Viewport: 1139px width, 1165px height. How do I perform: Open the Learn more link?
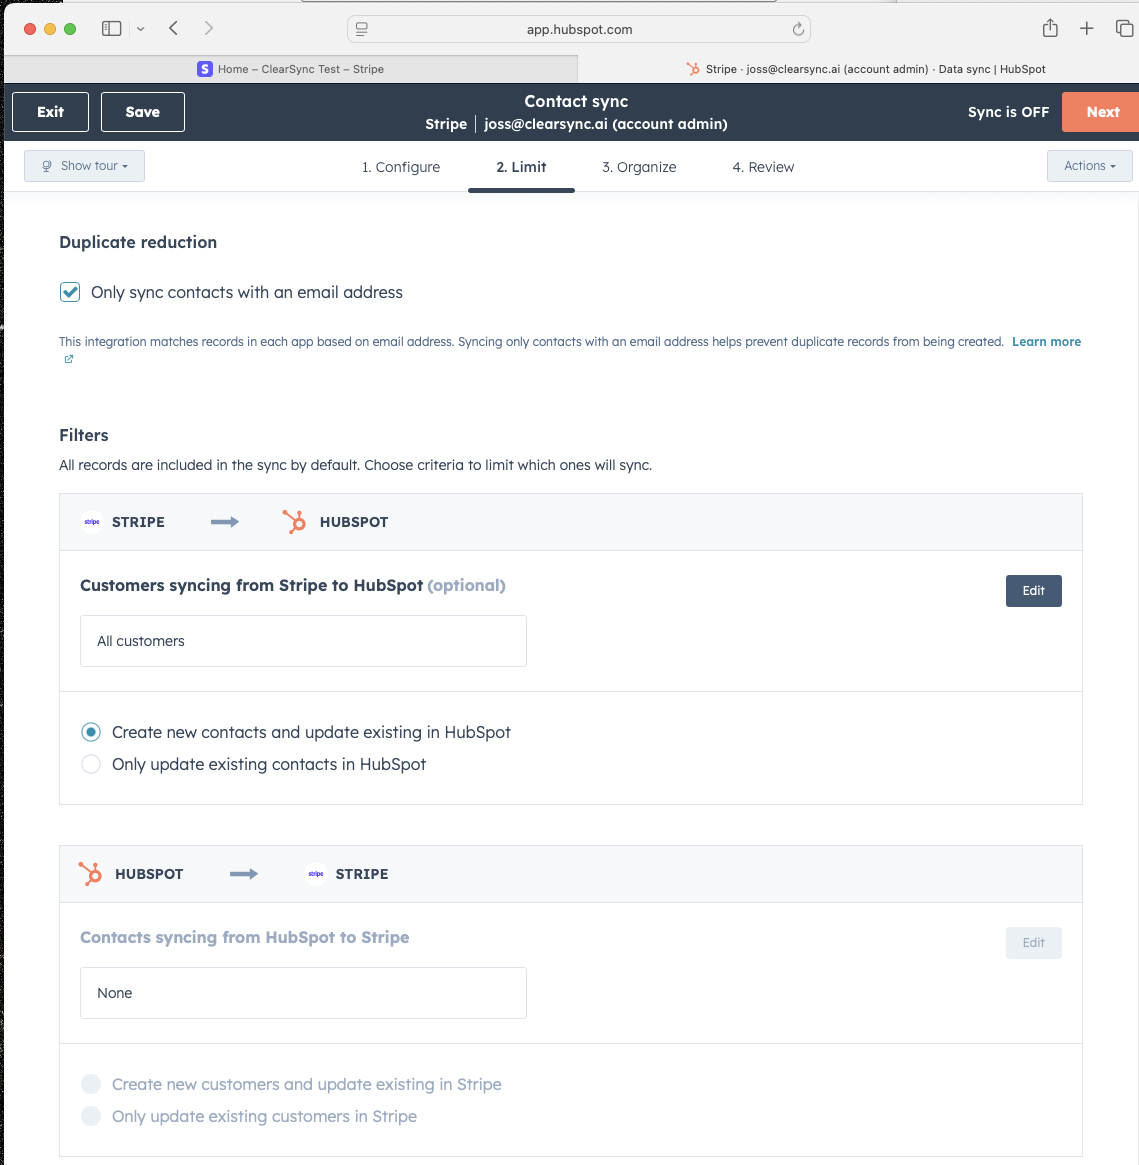[x=1046, y=342]
